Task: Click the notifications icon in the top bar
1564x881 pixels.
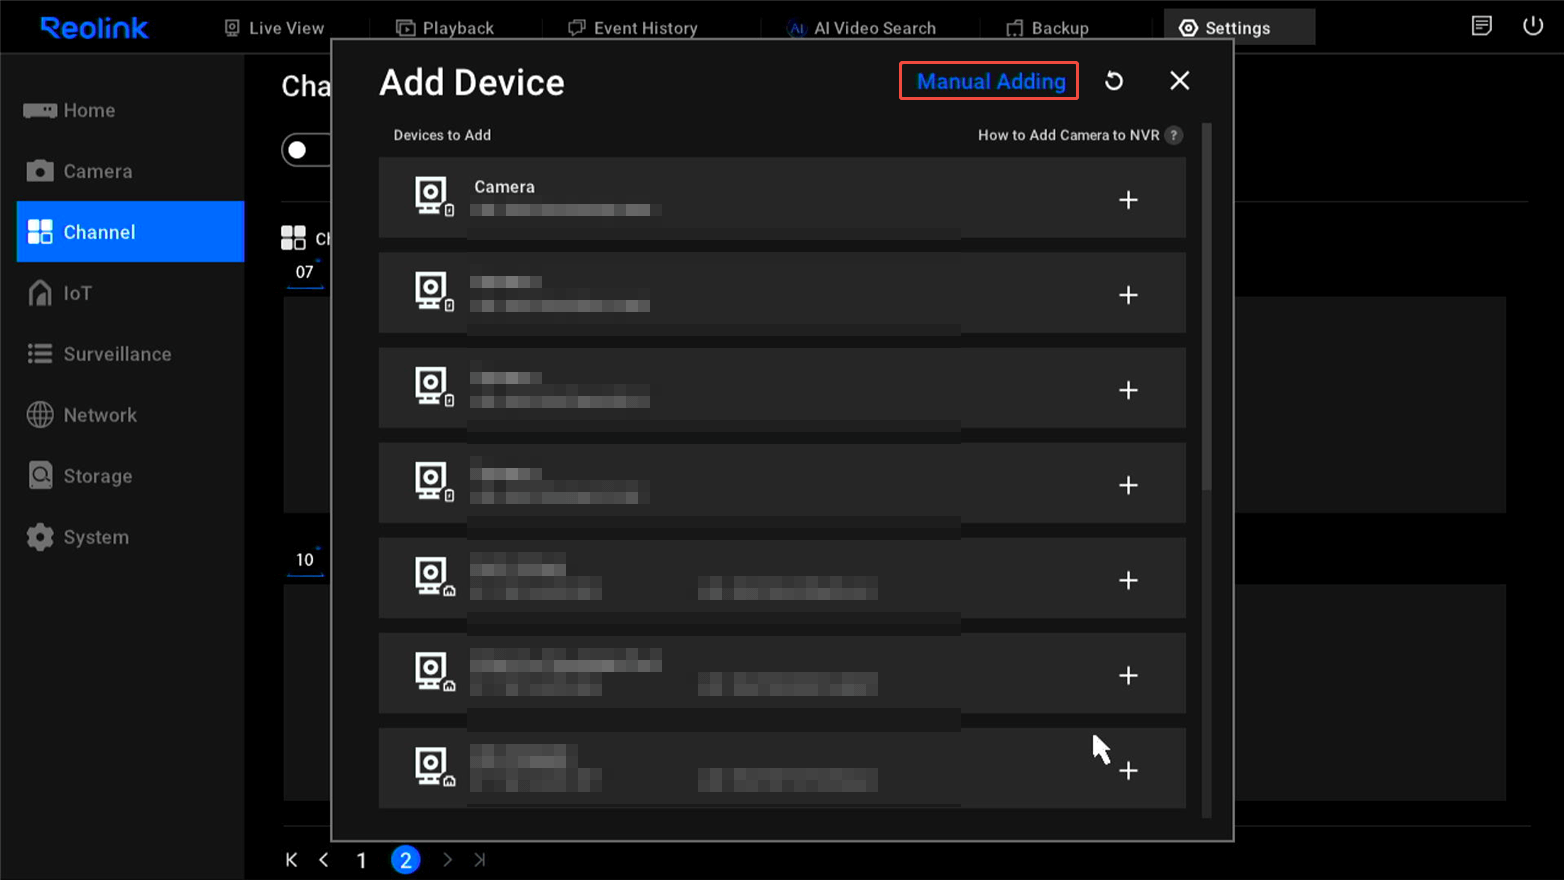Action: point(1482,26)
